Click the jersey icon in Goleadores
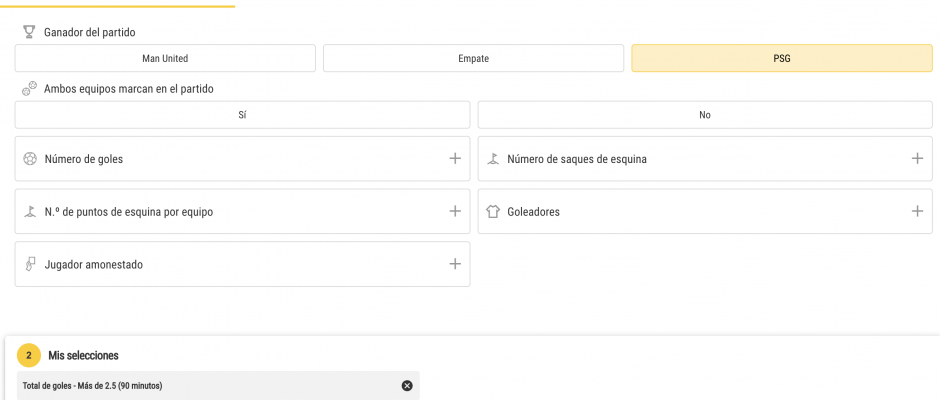940x400 pixels. click(493, 212)
